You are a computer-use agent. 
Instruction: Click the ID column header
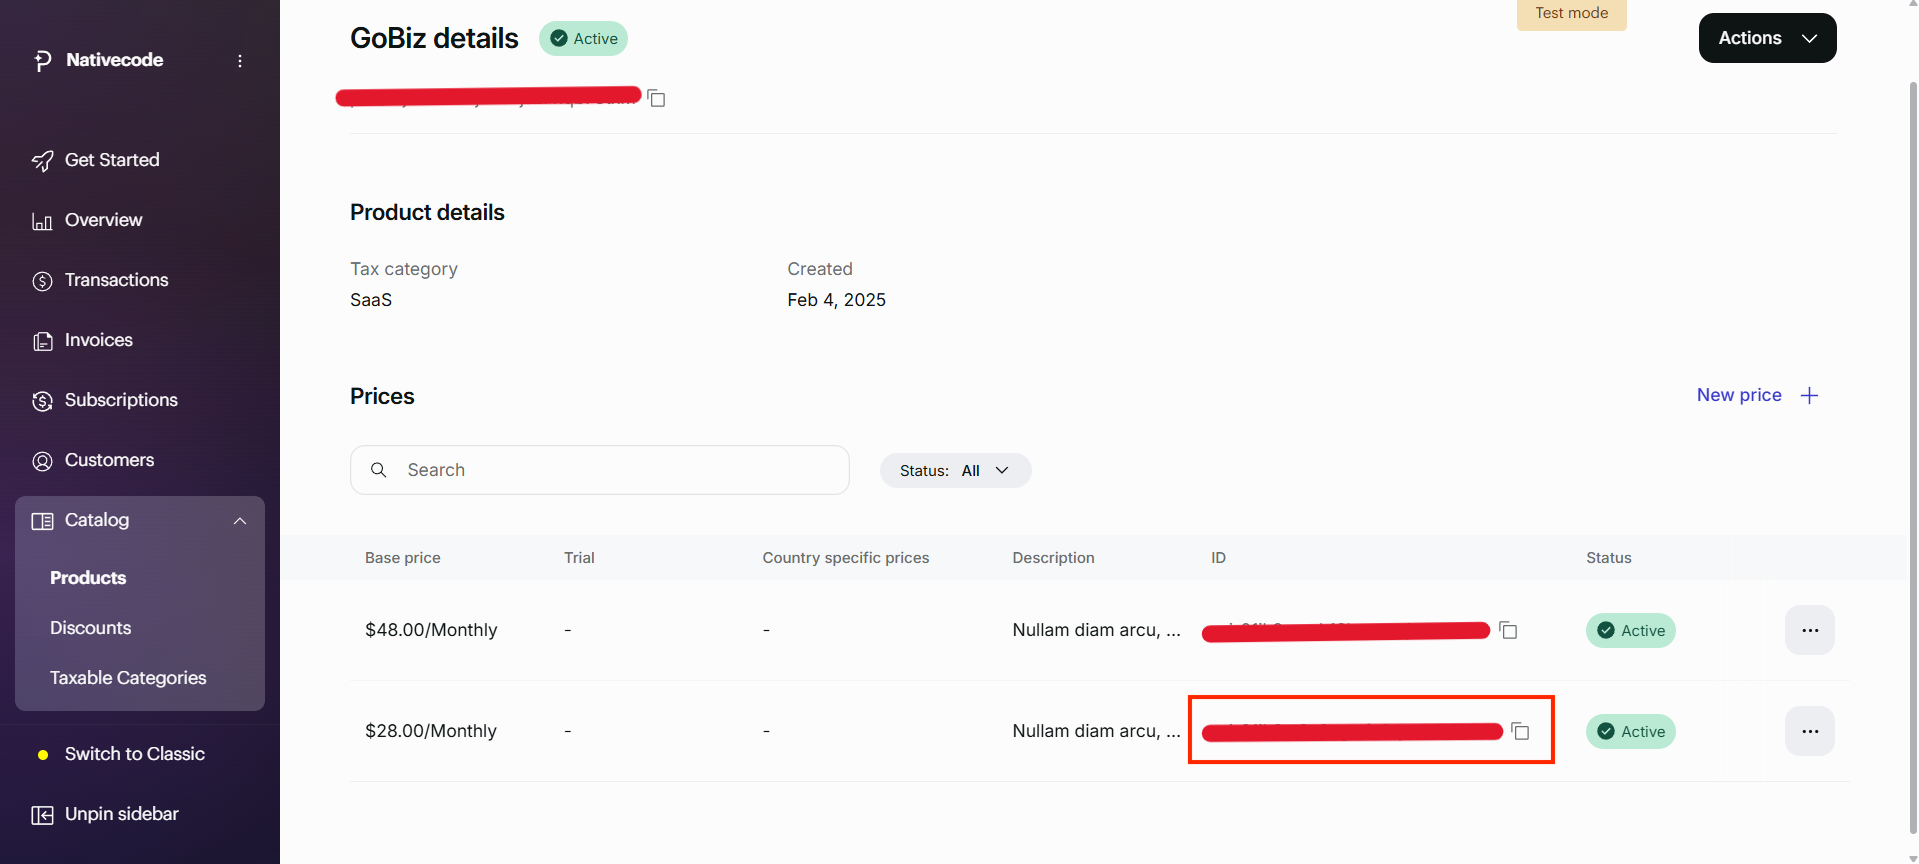click(1218, 558)
